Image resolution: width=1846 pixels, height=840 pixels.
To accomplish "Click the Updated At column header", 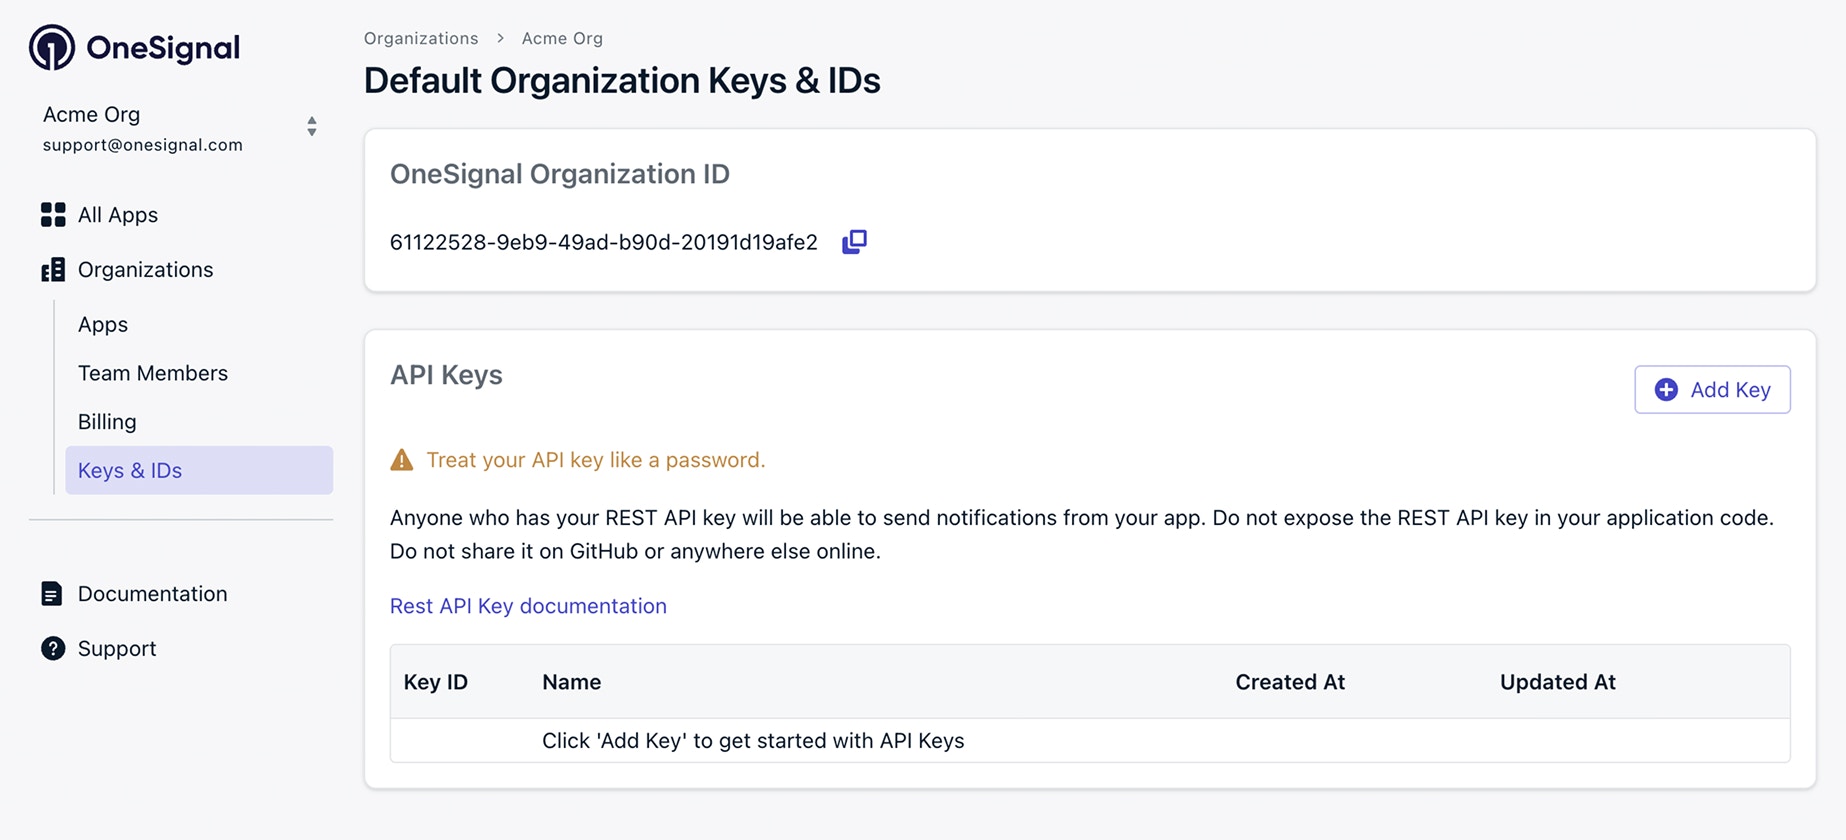I will click(1558, 682).
